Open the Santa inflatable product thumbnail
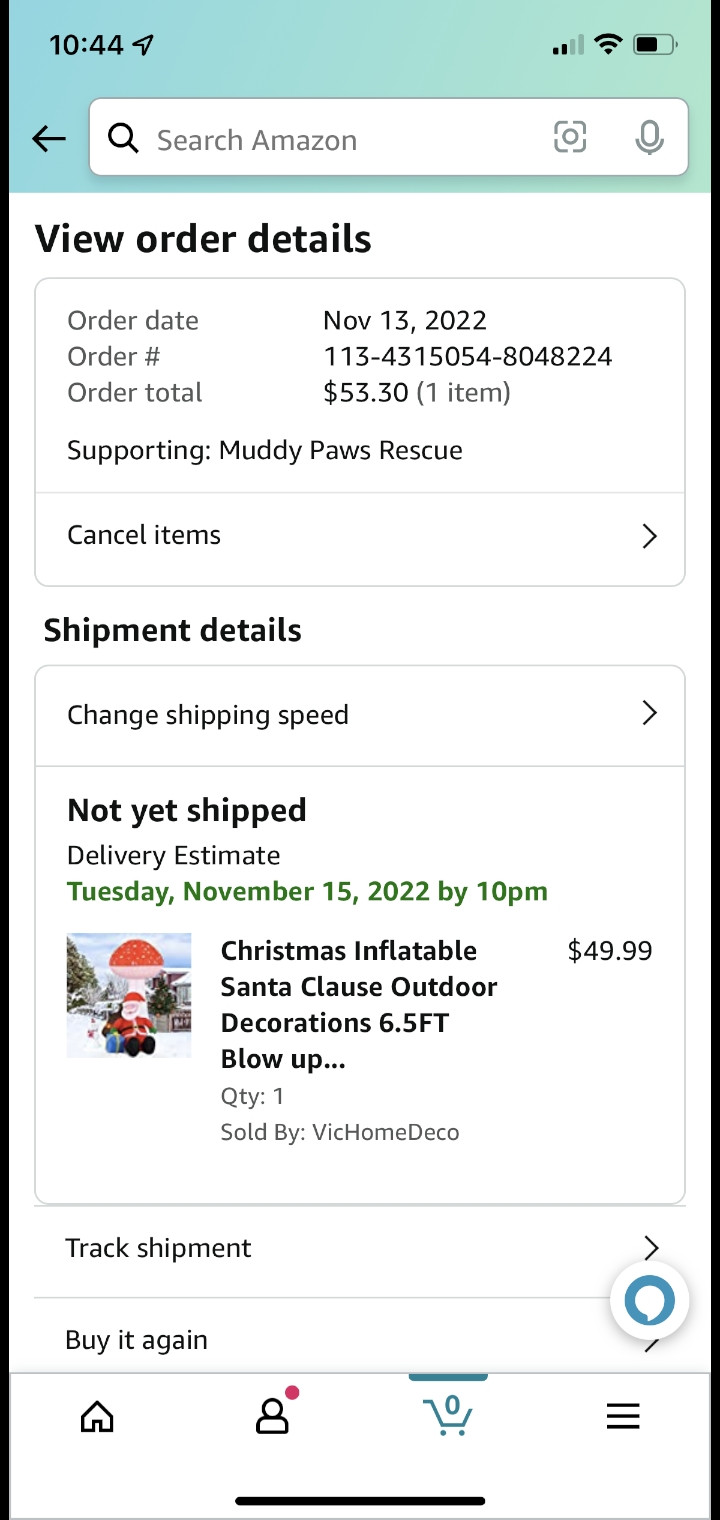Screen dimensions: 720x1520 [129, 995]
